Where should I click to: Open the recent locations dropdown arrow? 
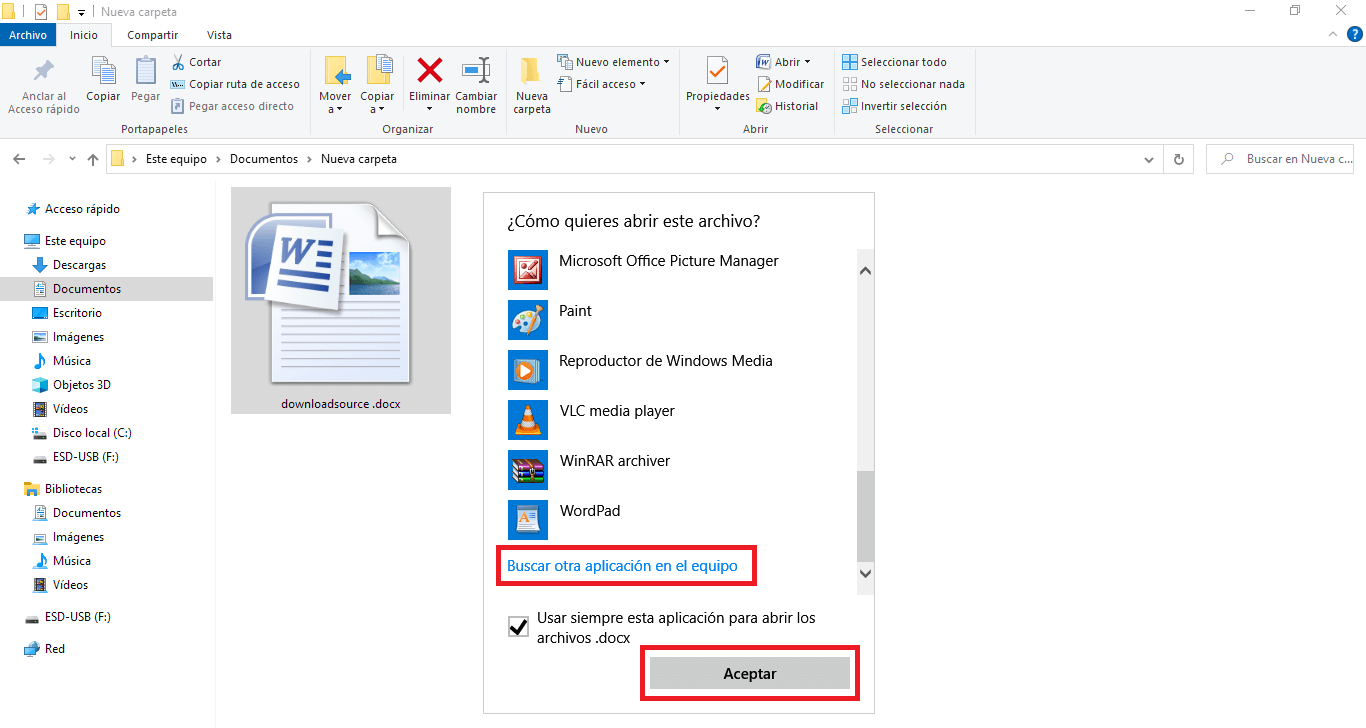(72, 159)
